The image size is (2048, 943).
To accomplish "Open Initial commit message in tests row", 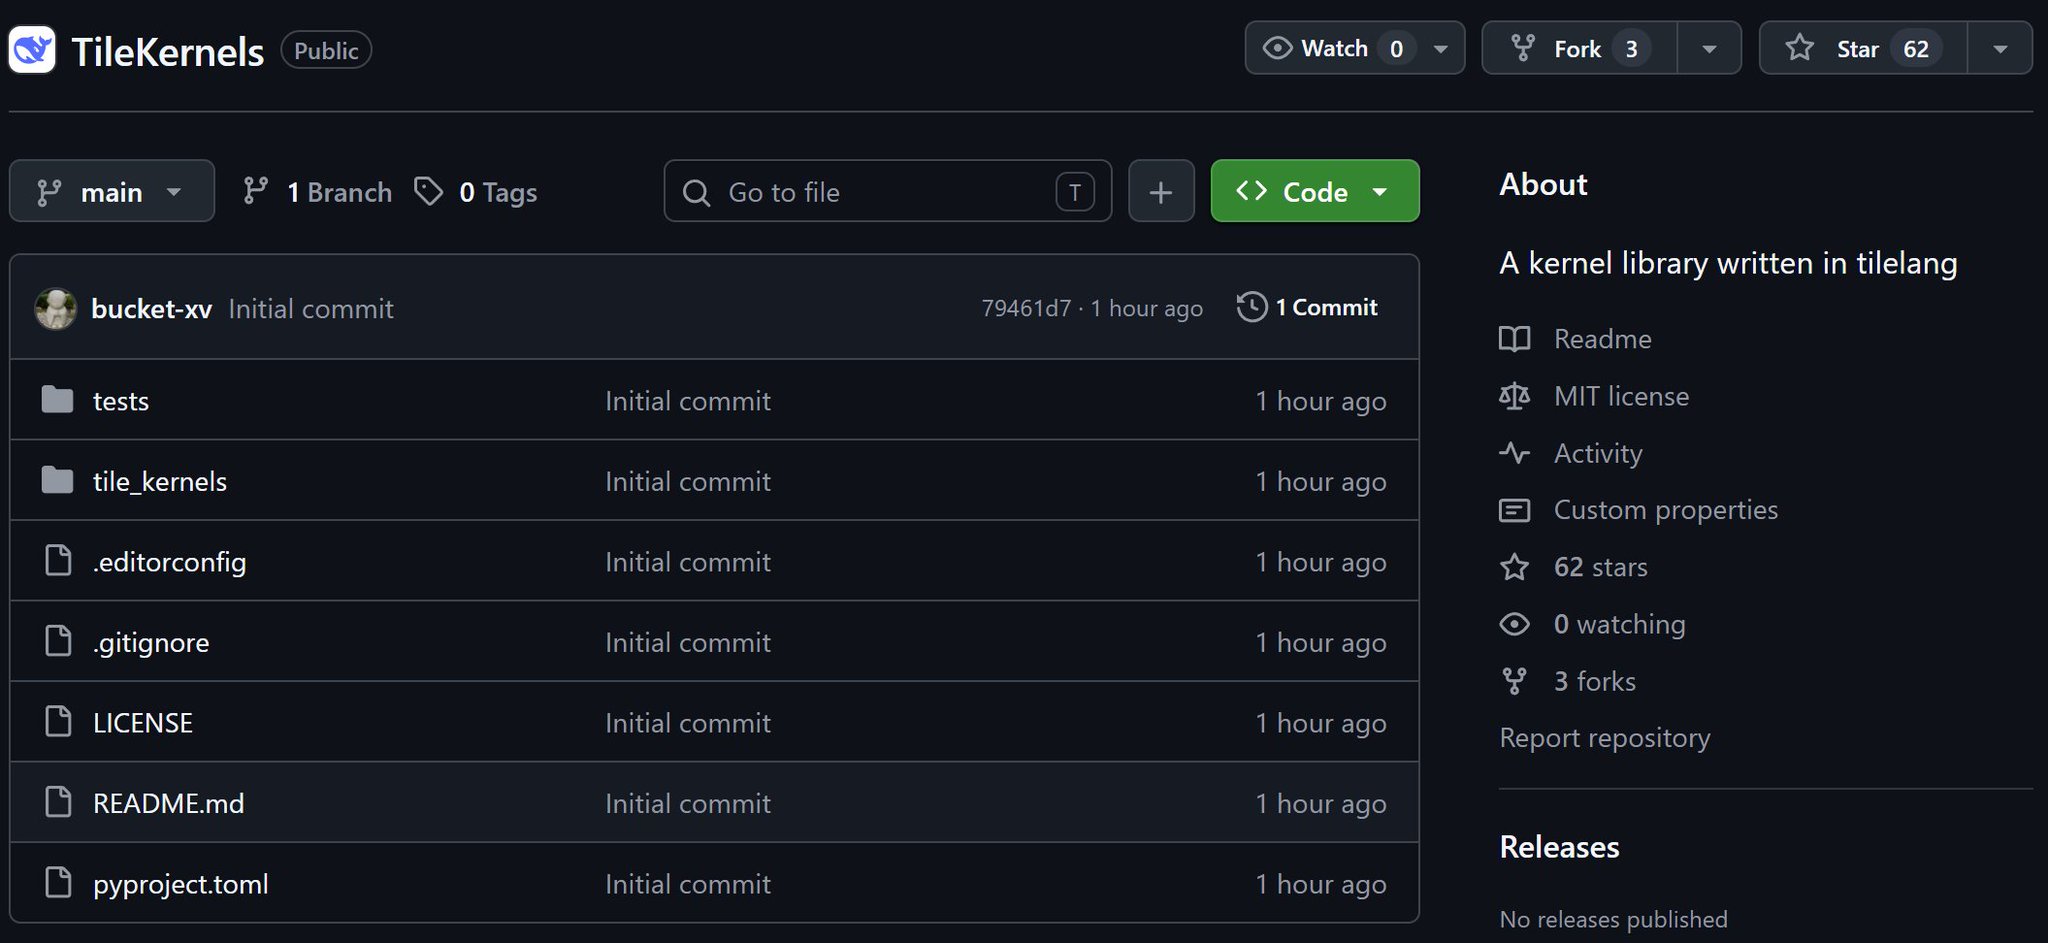I will tap(688, 401).
